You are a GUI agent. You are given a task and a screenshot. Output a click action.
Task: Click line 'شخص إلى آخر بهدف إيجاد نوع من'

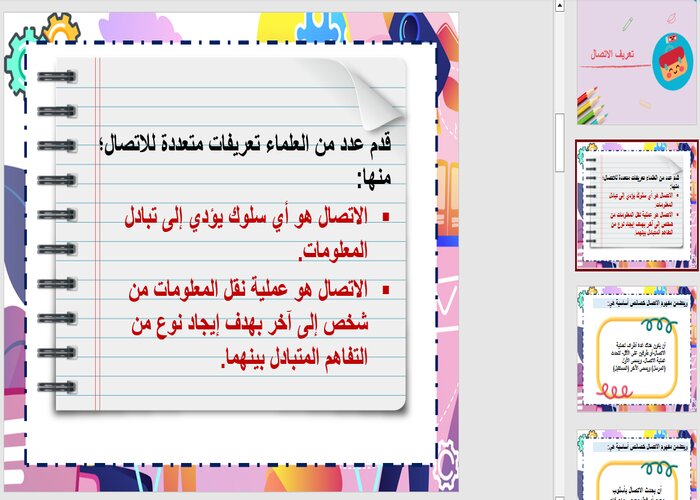(250, 324)
